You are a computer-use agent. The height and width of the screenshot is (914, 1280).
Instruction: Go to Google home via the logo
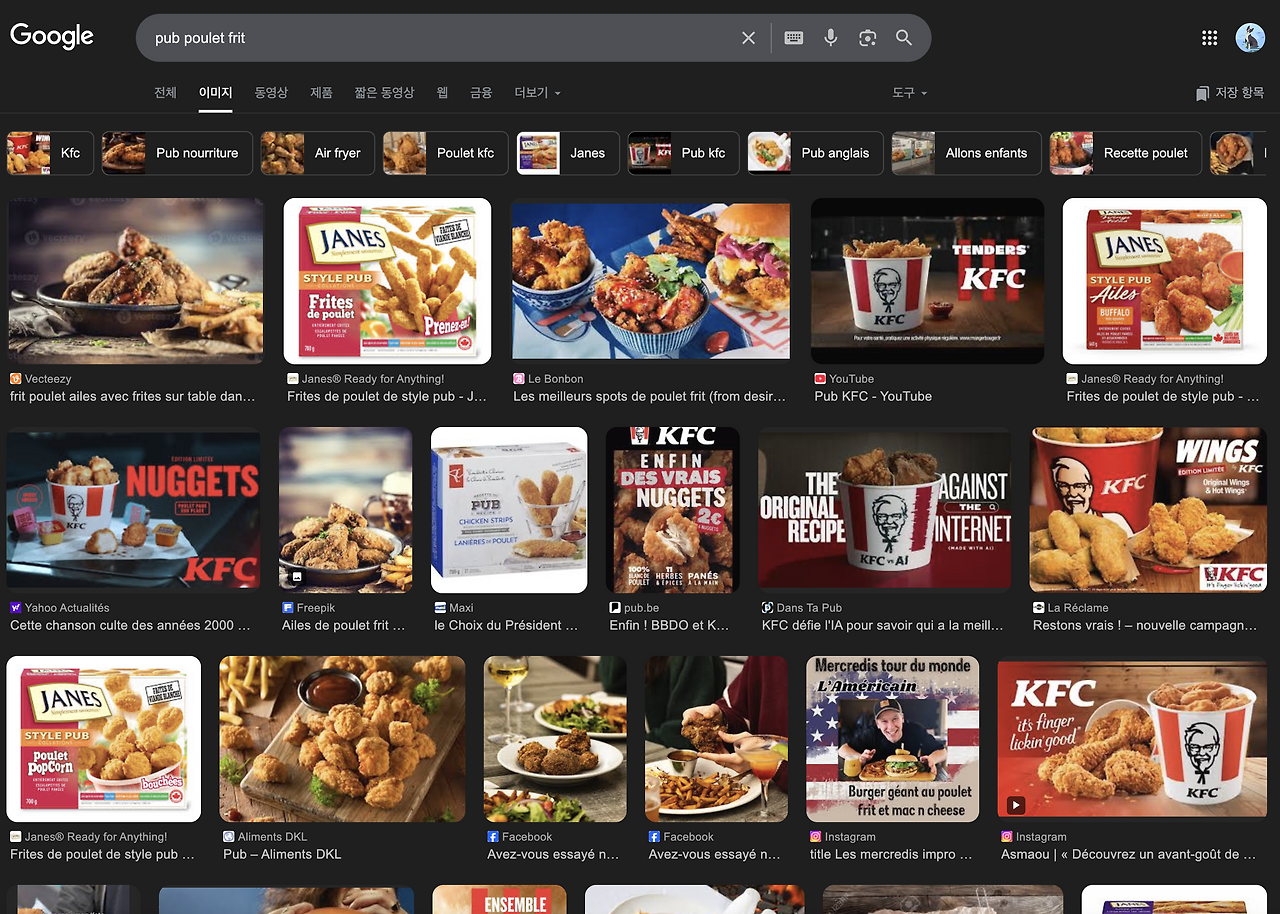click(52, 37)
